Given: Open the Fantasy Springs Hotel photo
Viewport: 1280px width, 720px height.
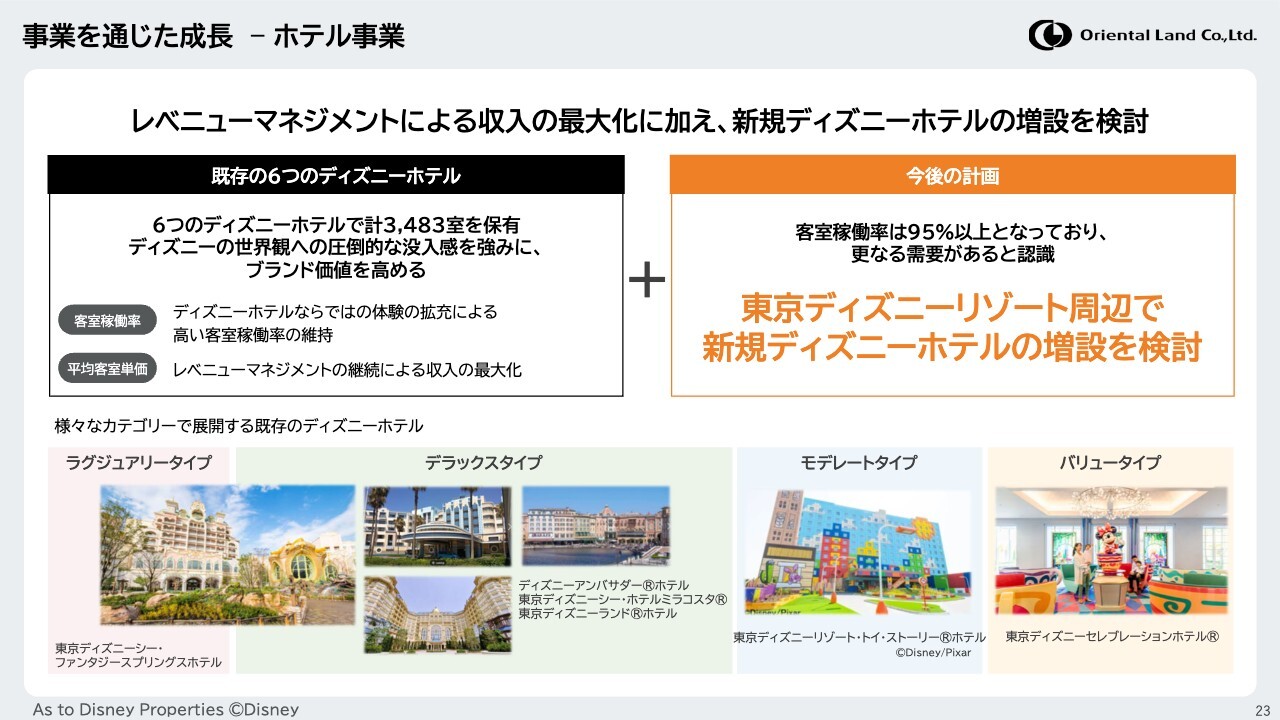Looking at the screenshot, I should tap(227, 555).
